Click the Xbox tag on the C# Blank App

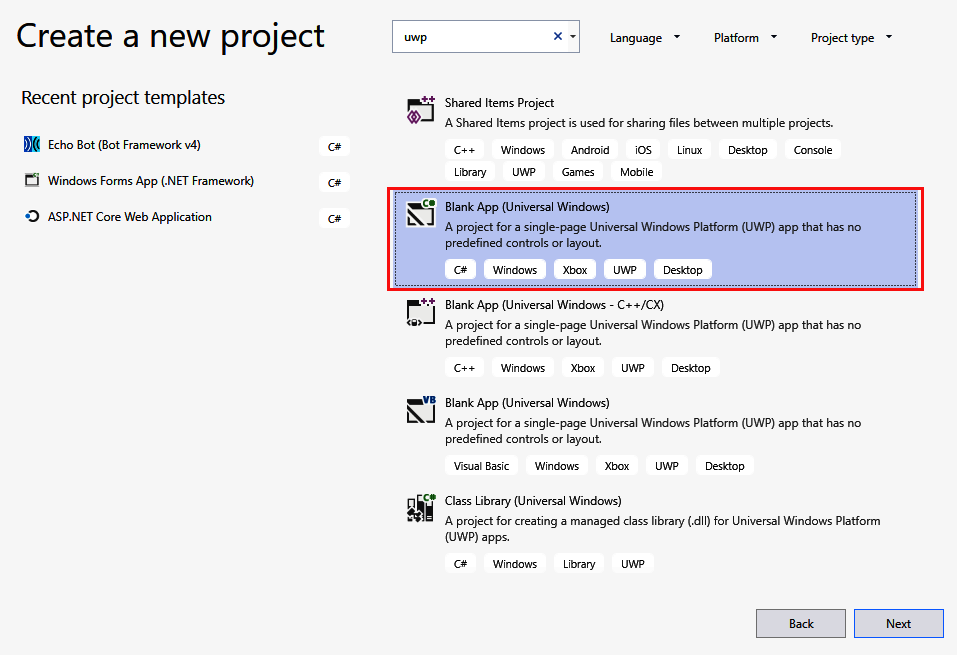click(574, 270)
